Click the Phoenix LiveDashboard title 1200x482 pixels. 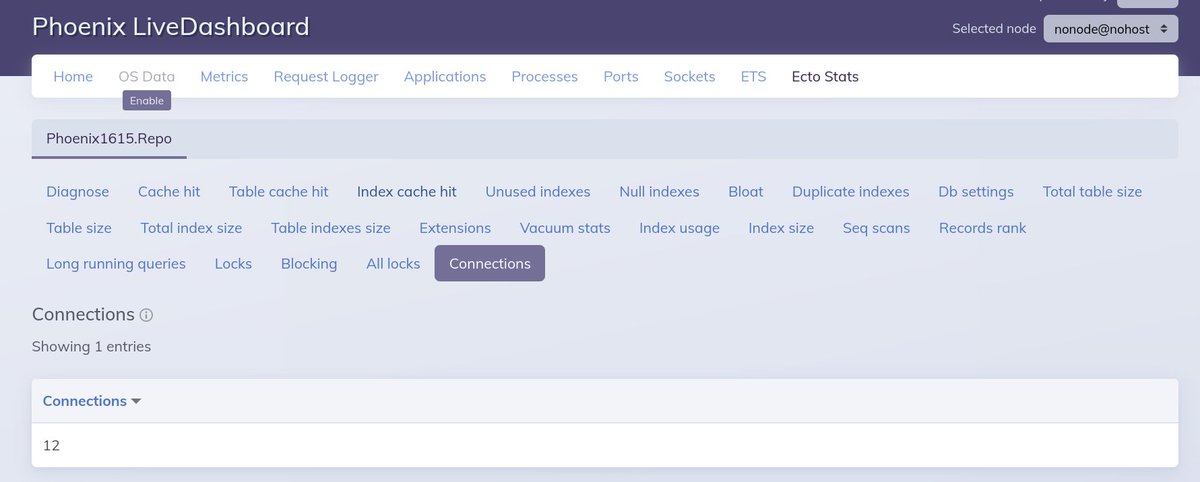pos(171,27)
